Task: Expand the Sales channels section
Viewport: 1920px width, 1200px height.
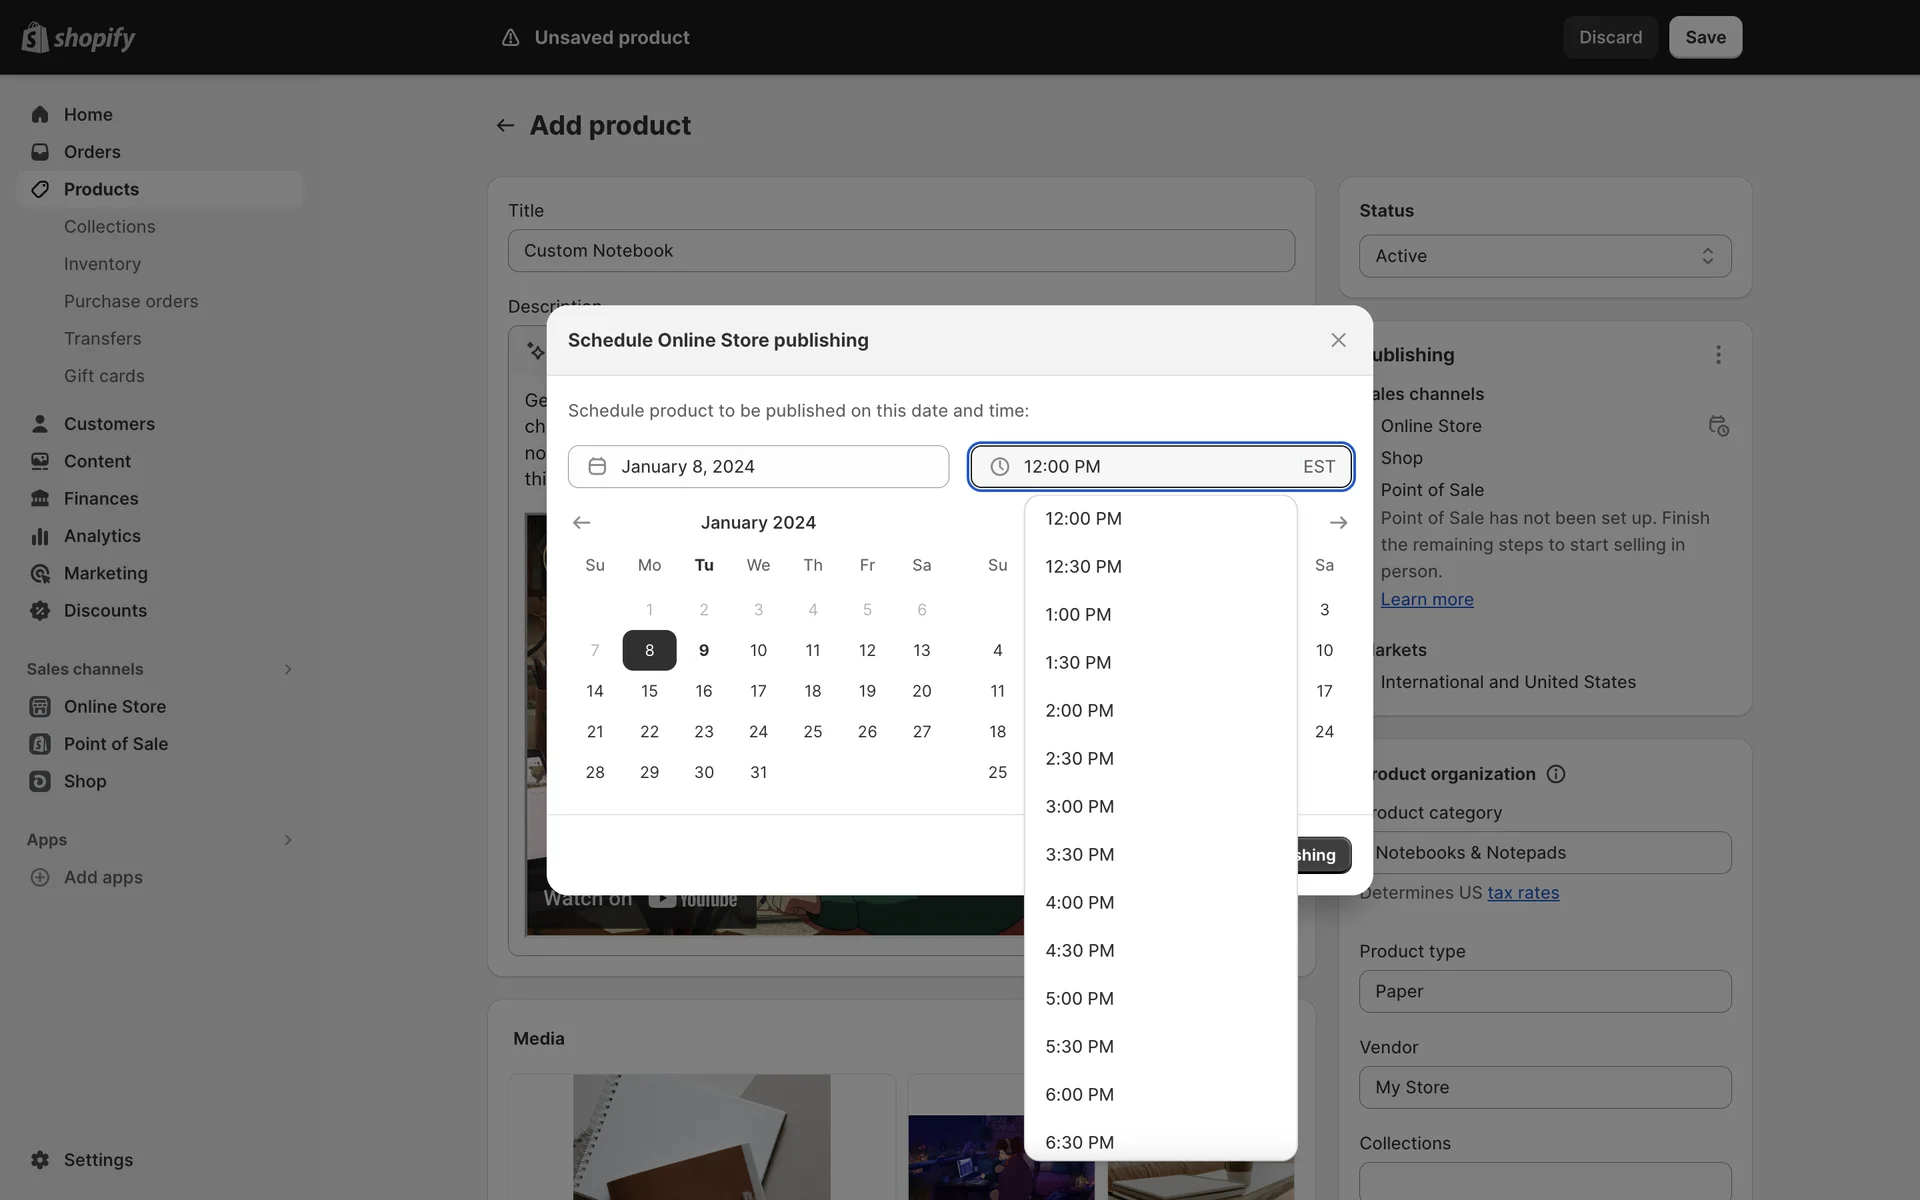Action: click(x=288, y=669)
